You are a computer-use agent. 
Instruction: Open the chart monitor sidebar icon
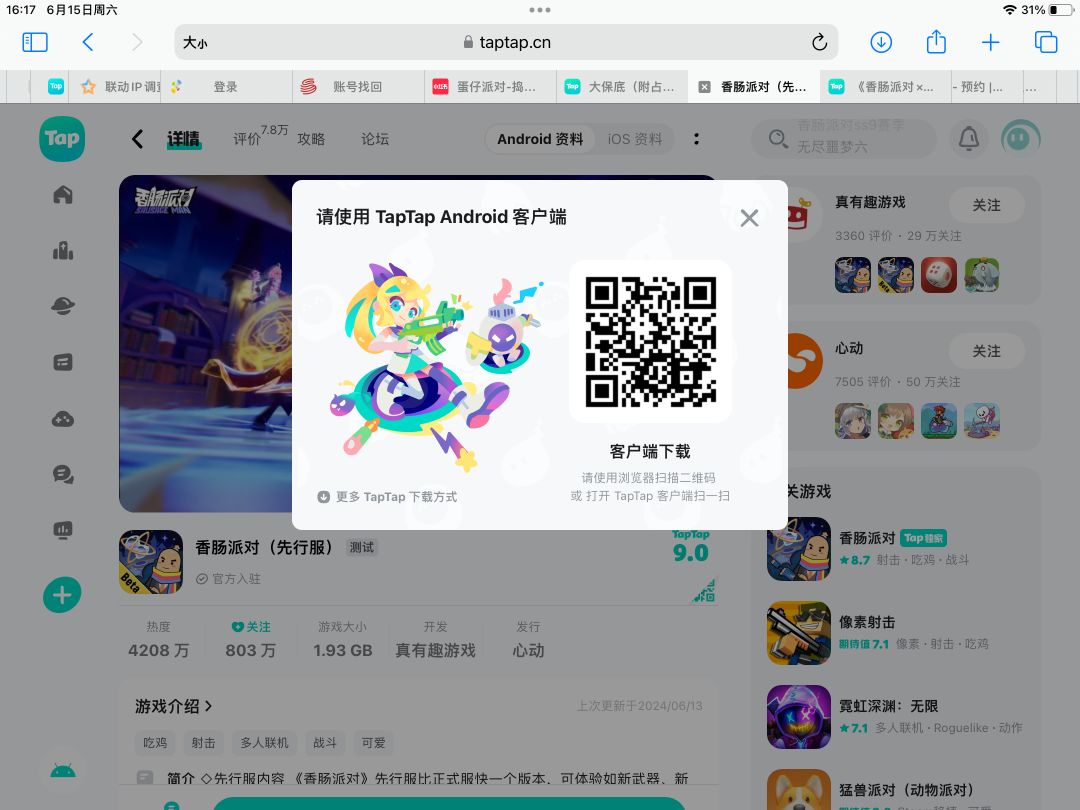[x=63, y=530]
